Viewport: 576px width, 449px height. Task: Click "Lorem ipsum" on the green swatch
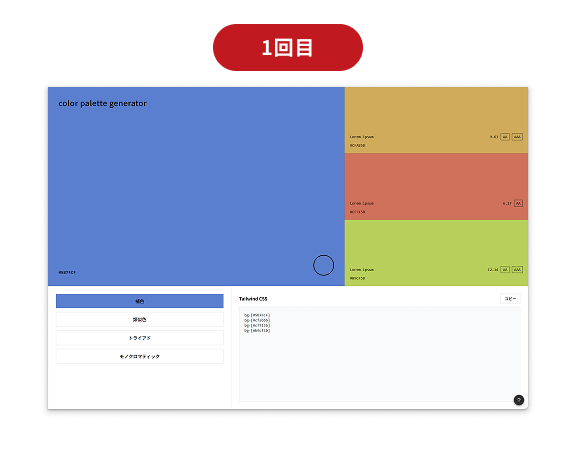[x=361, y=269]
